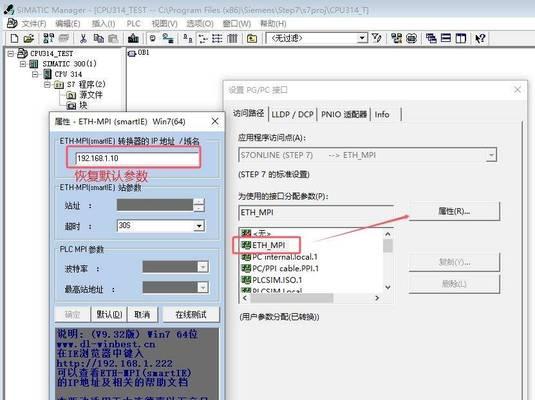Collapse the CPU314_TEST tree node

[11, 54]
